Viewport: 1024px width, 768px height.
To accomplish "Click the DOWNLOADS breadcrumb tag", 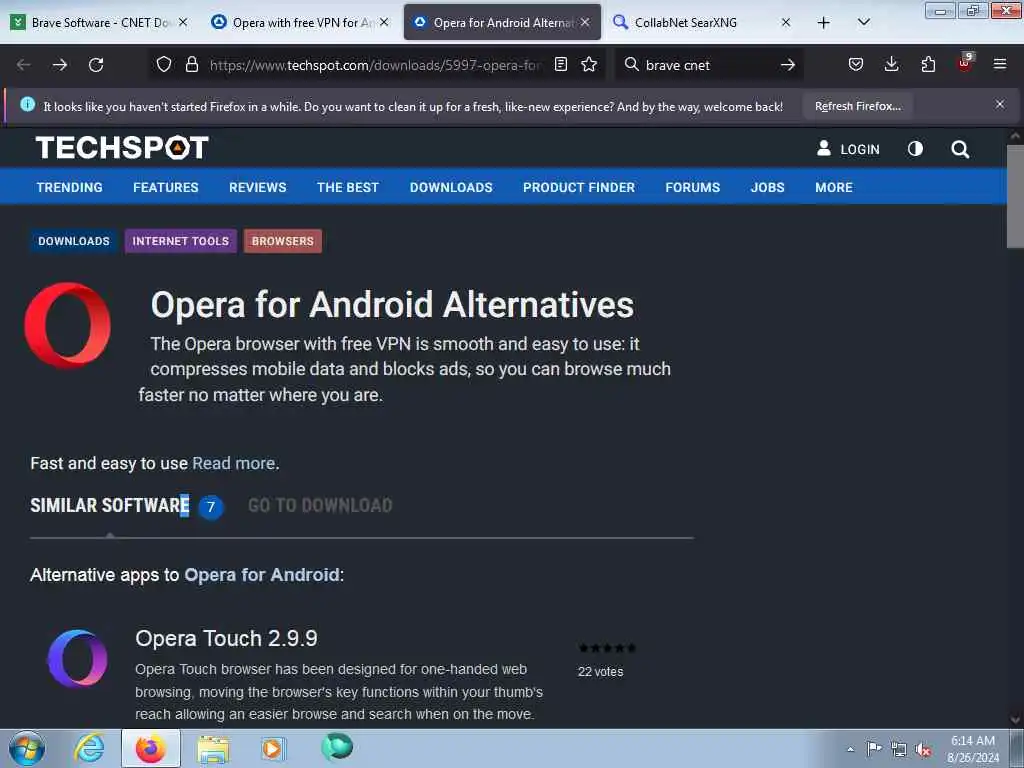I will (x=74, y=241).
